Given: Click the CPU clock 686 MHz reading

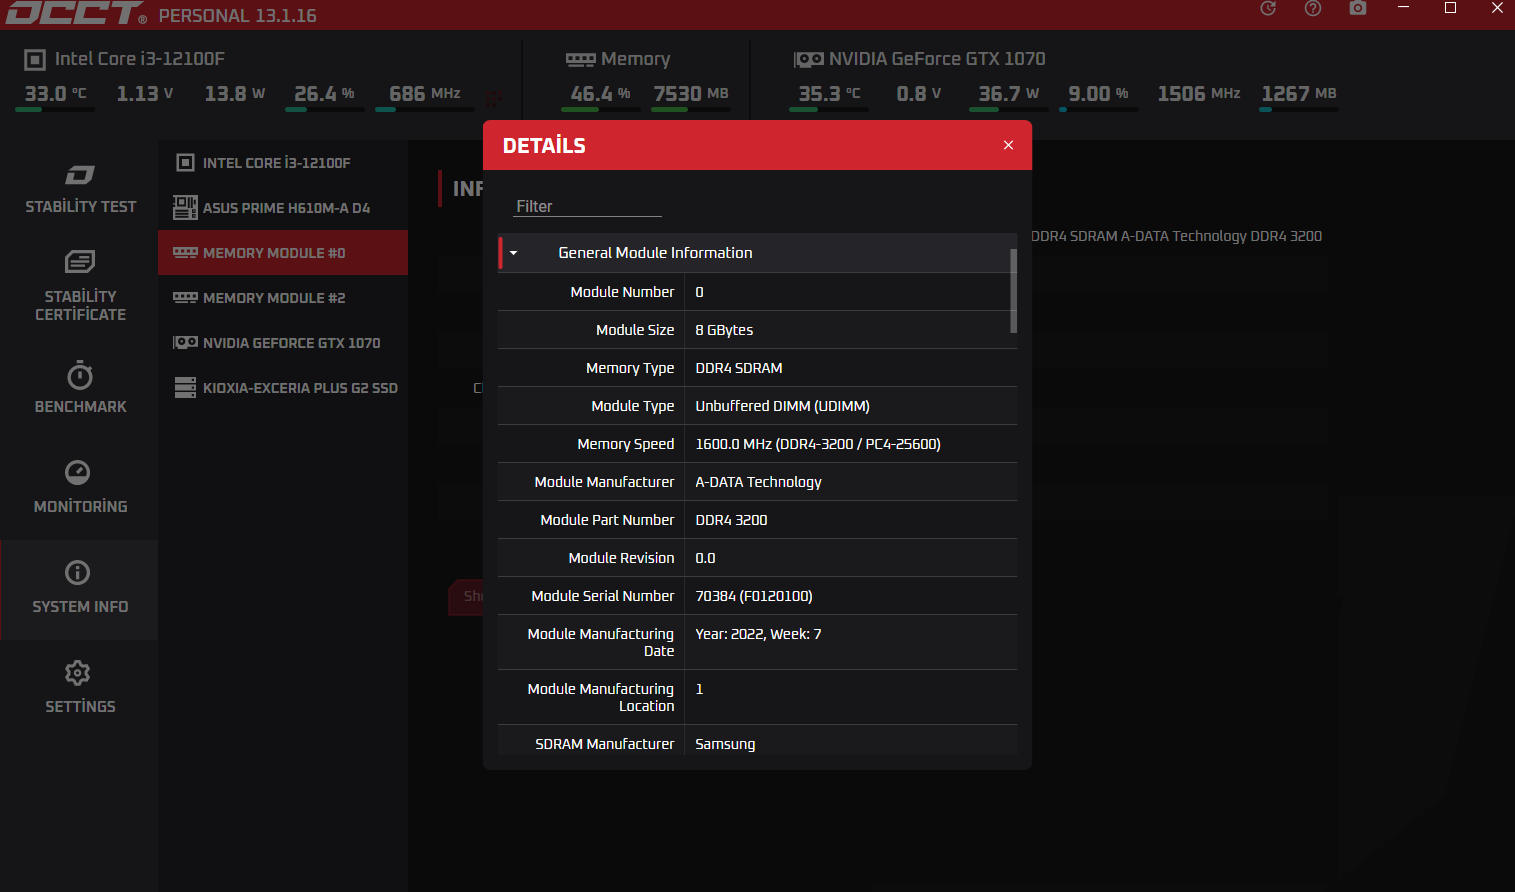Looking at the screenshot, I should pyautogui.click(x=424, y=94).
